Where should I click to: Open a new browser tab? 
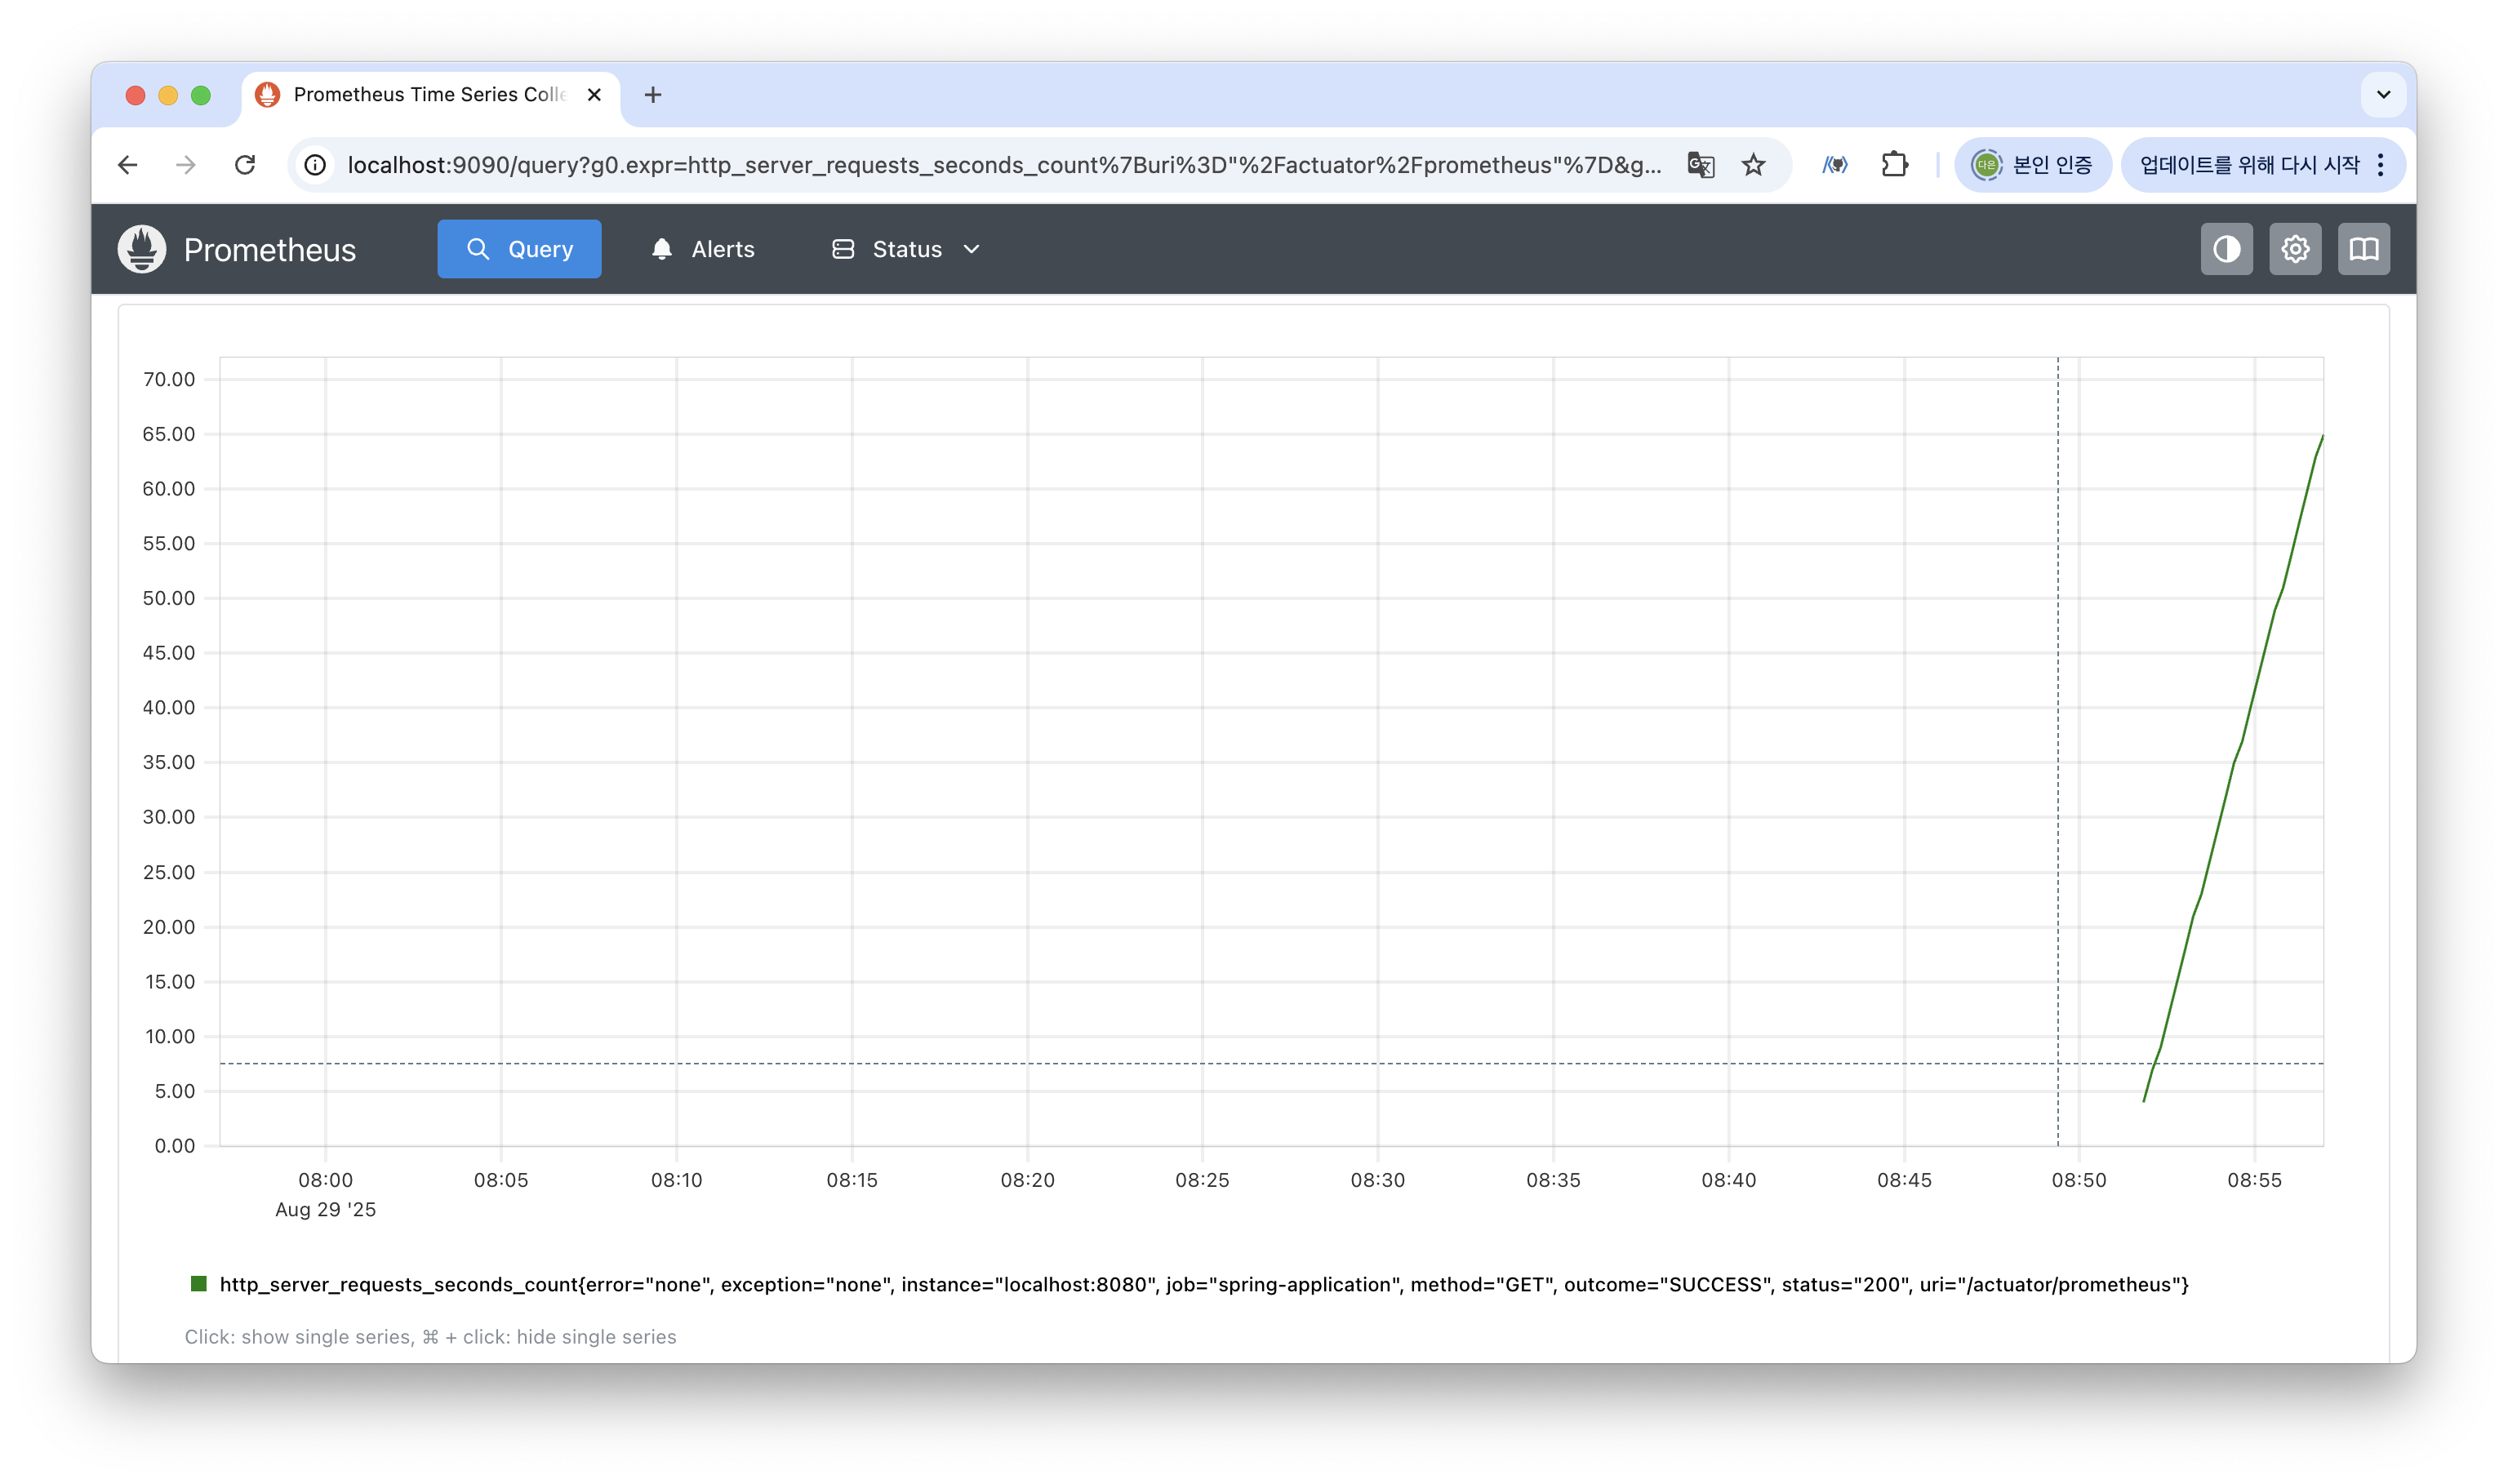tap(653, 95)
